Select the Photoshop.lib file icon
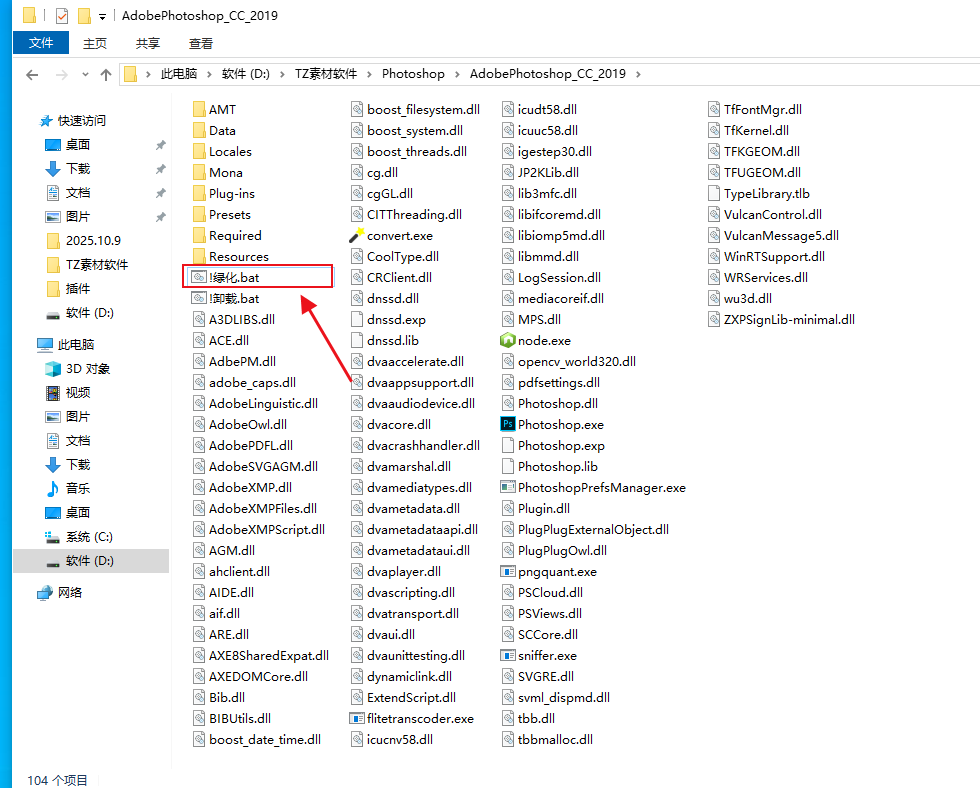Image resolution: width=980 pixels, height=788 pixels. pyautogui.click(x=508, y=467)
